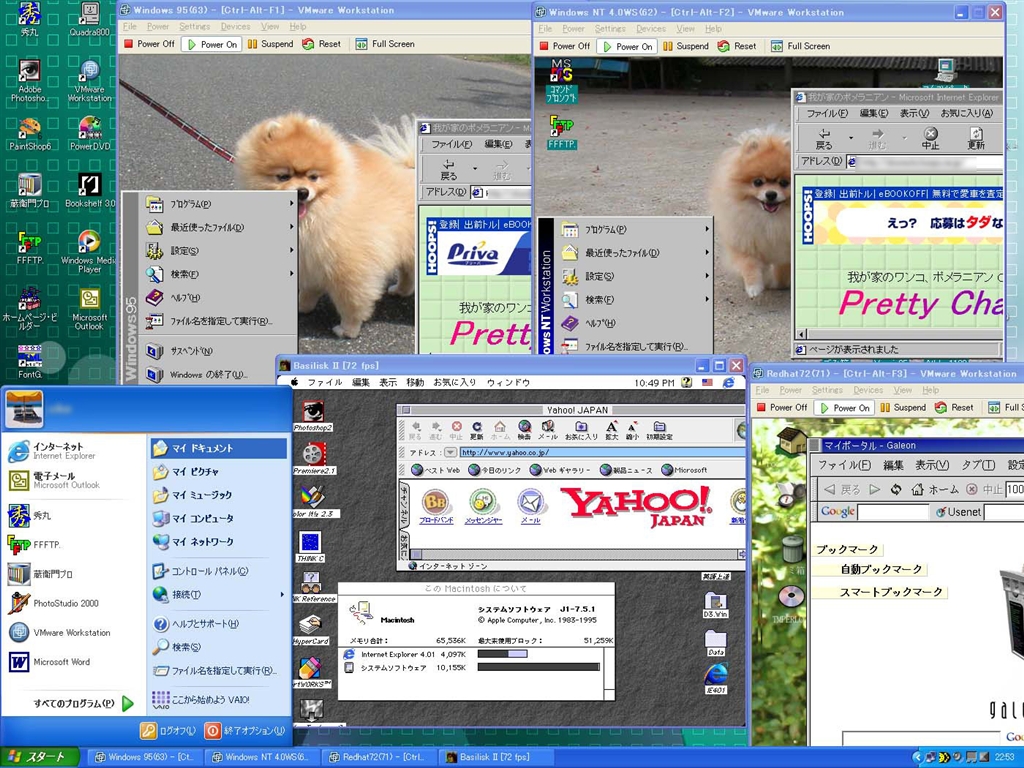Open the 秀丸 desktop icon
This screenshot has height=768, width=1024.
[29, 18]
